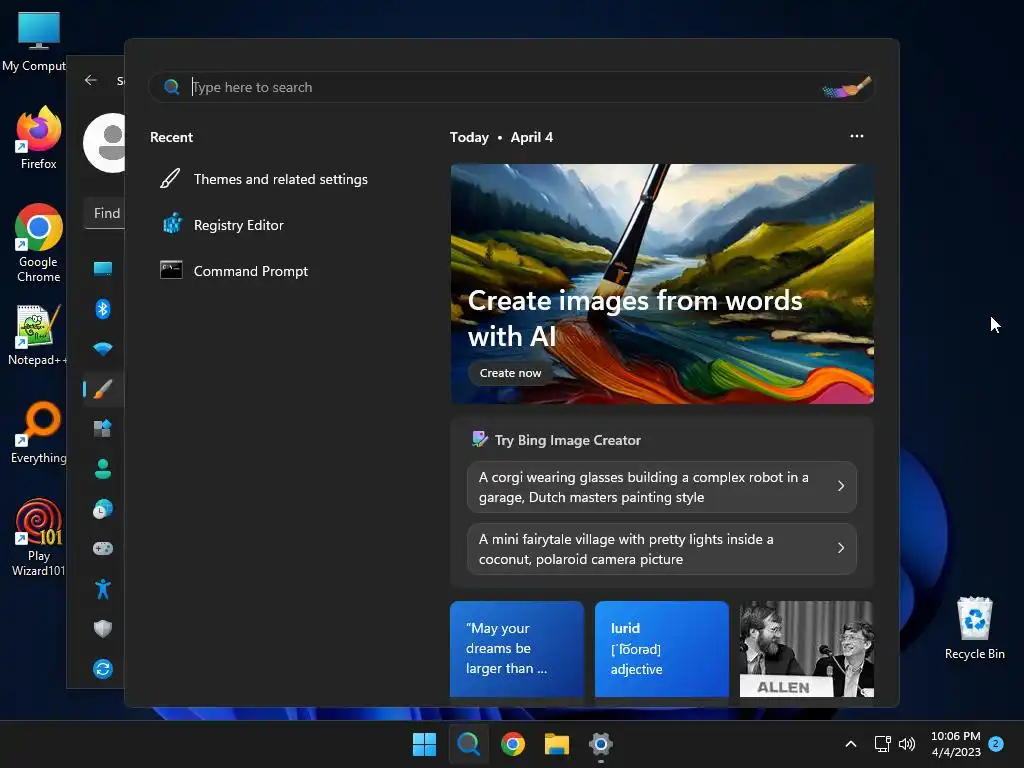This screenshot has width=1024, height=768.
Task: Show hidden icons in system tray
Action: coord(851,744)
